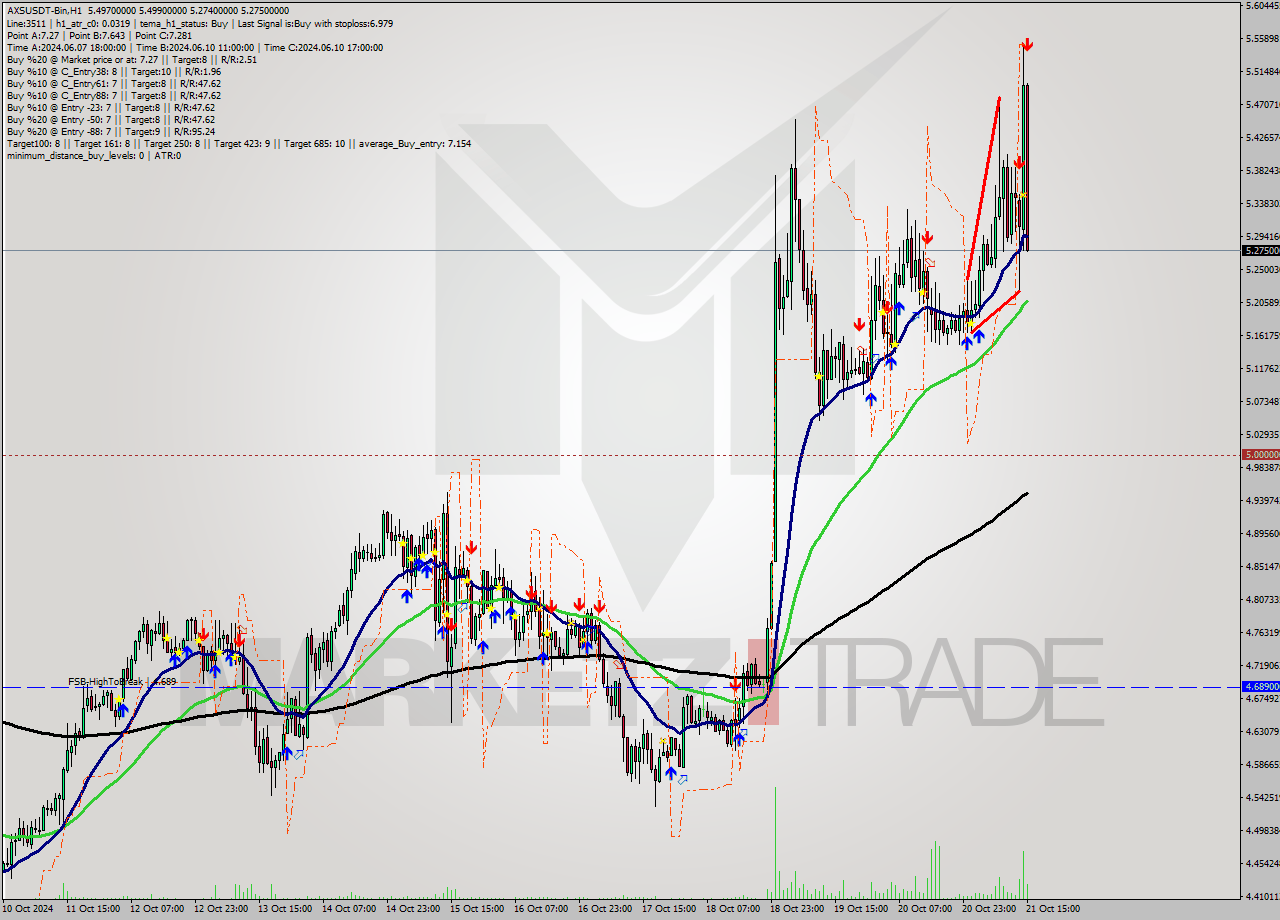Click the 4.54251 price axis label
1280x920 pixels.
[x=1261, y=797]
